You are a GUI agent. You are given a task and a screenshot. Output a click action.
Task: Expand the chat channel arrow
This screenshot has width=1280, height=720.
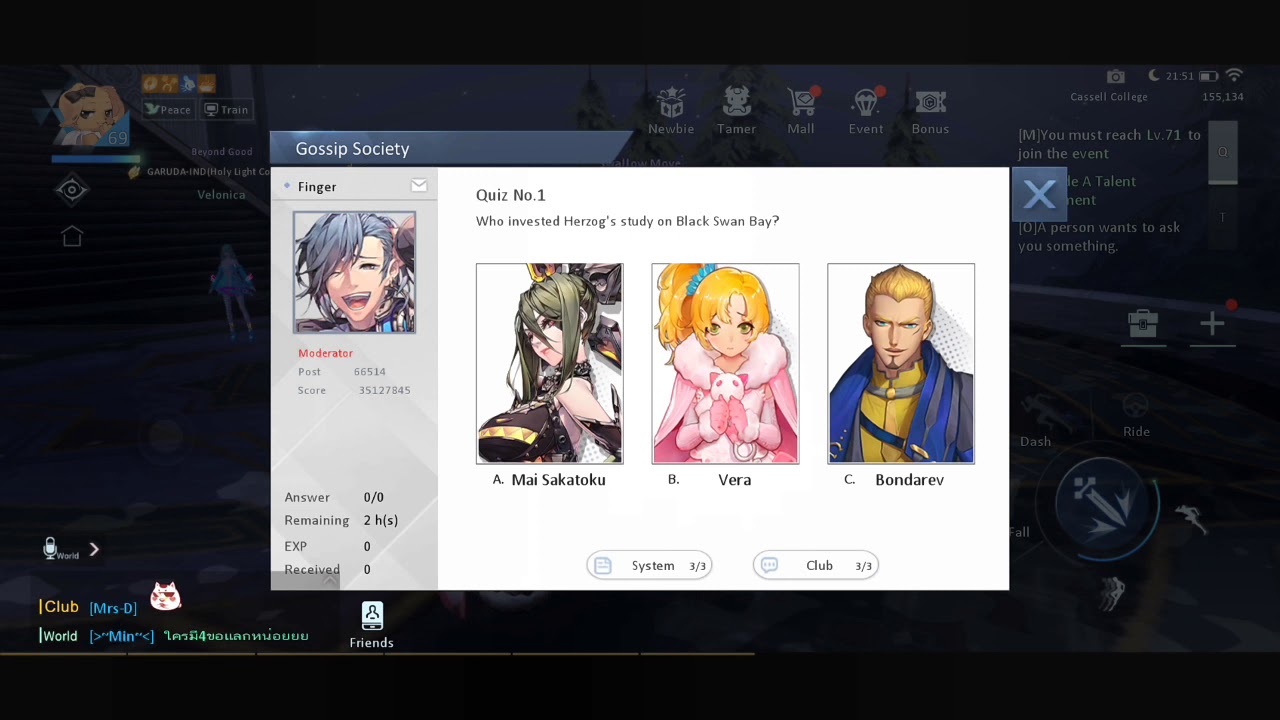click(94, 549)
